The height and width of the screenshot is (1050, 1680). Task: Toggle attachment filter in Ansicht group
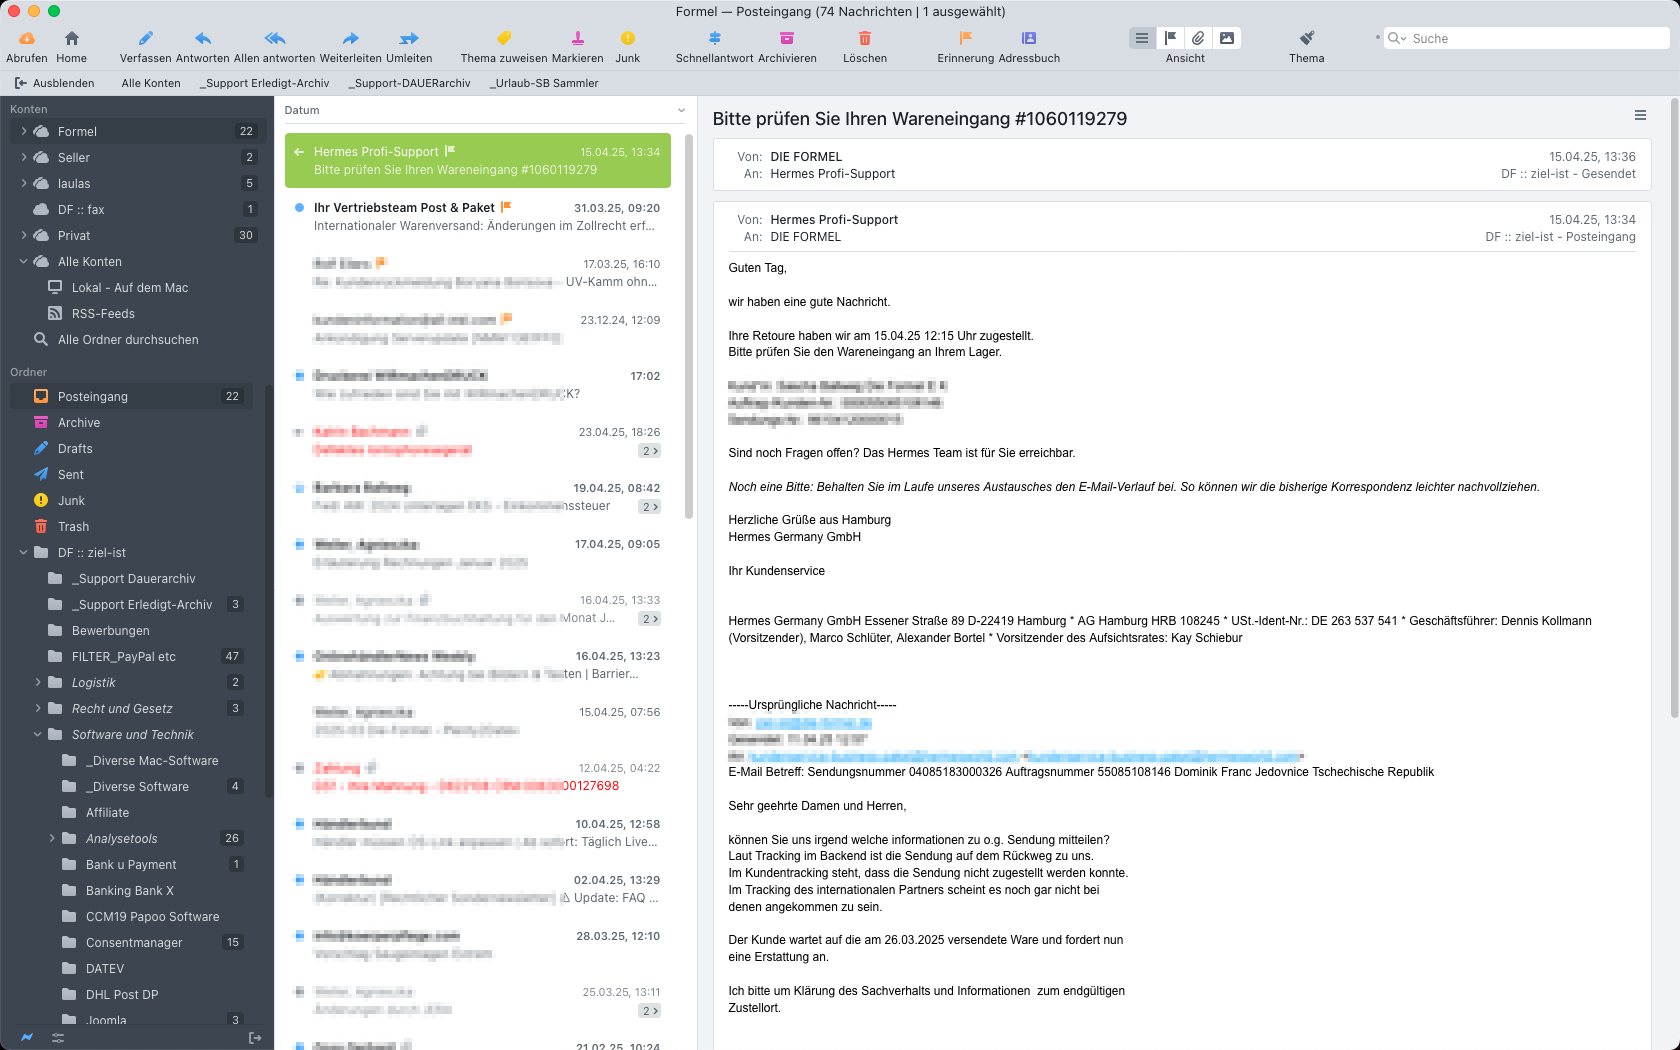coord(1198,38)
